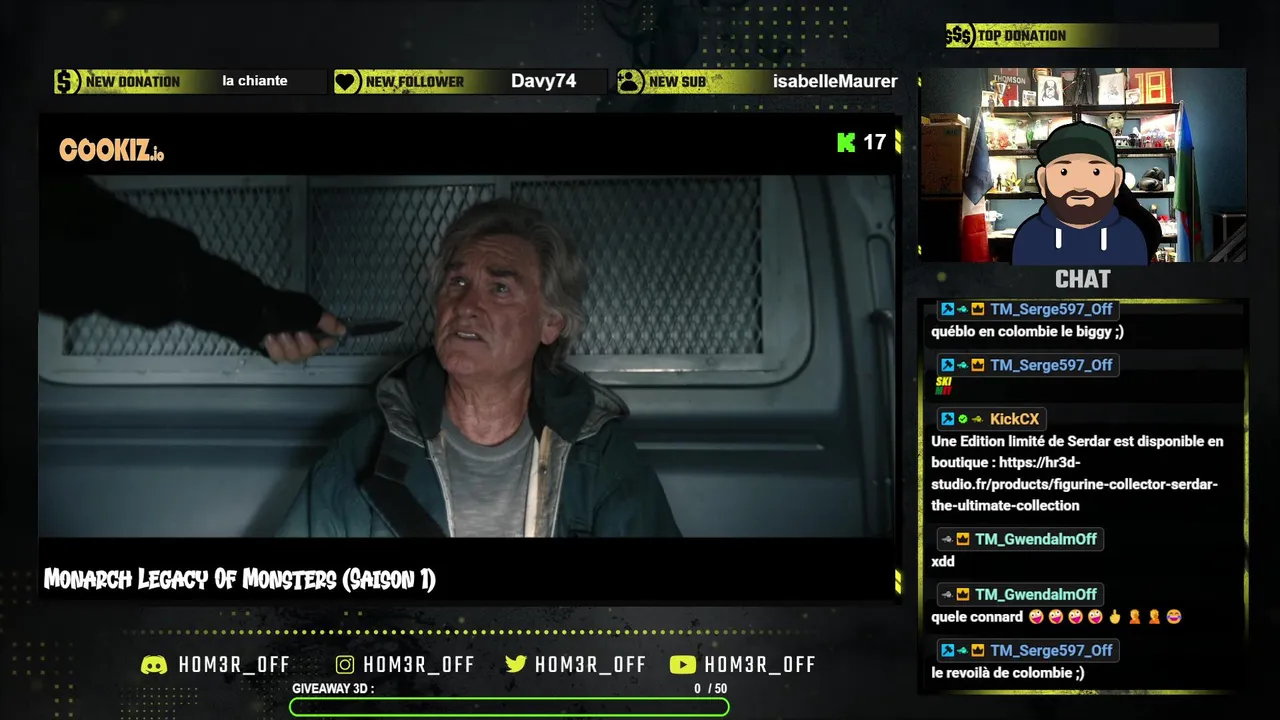The width and height of the screenshot is (1280, 720).
Task: Click the first laughing emoji after 'quele connard'
Action: point(1035,617)
